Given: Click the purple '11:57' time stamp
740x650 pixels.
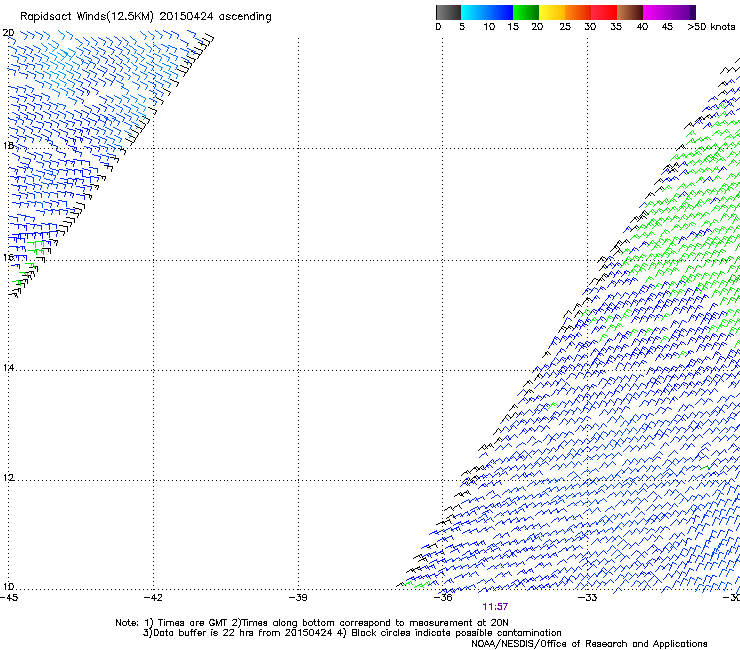Looking at the screenshot, I should 495,607.
